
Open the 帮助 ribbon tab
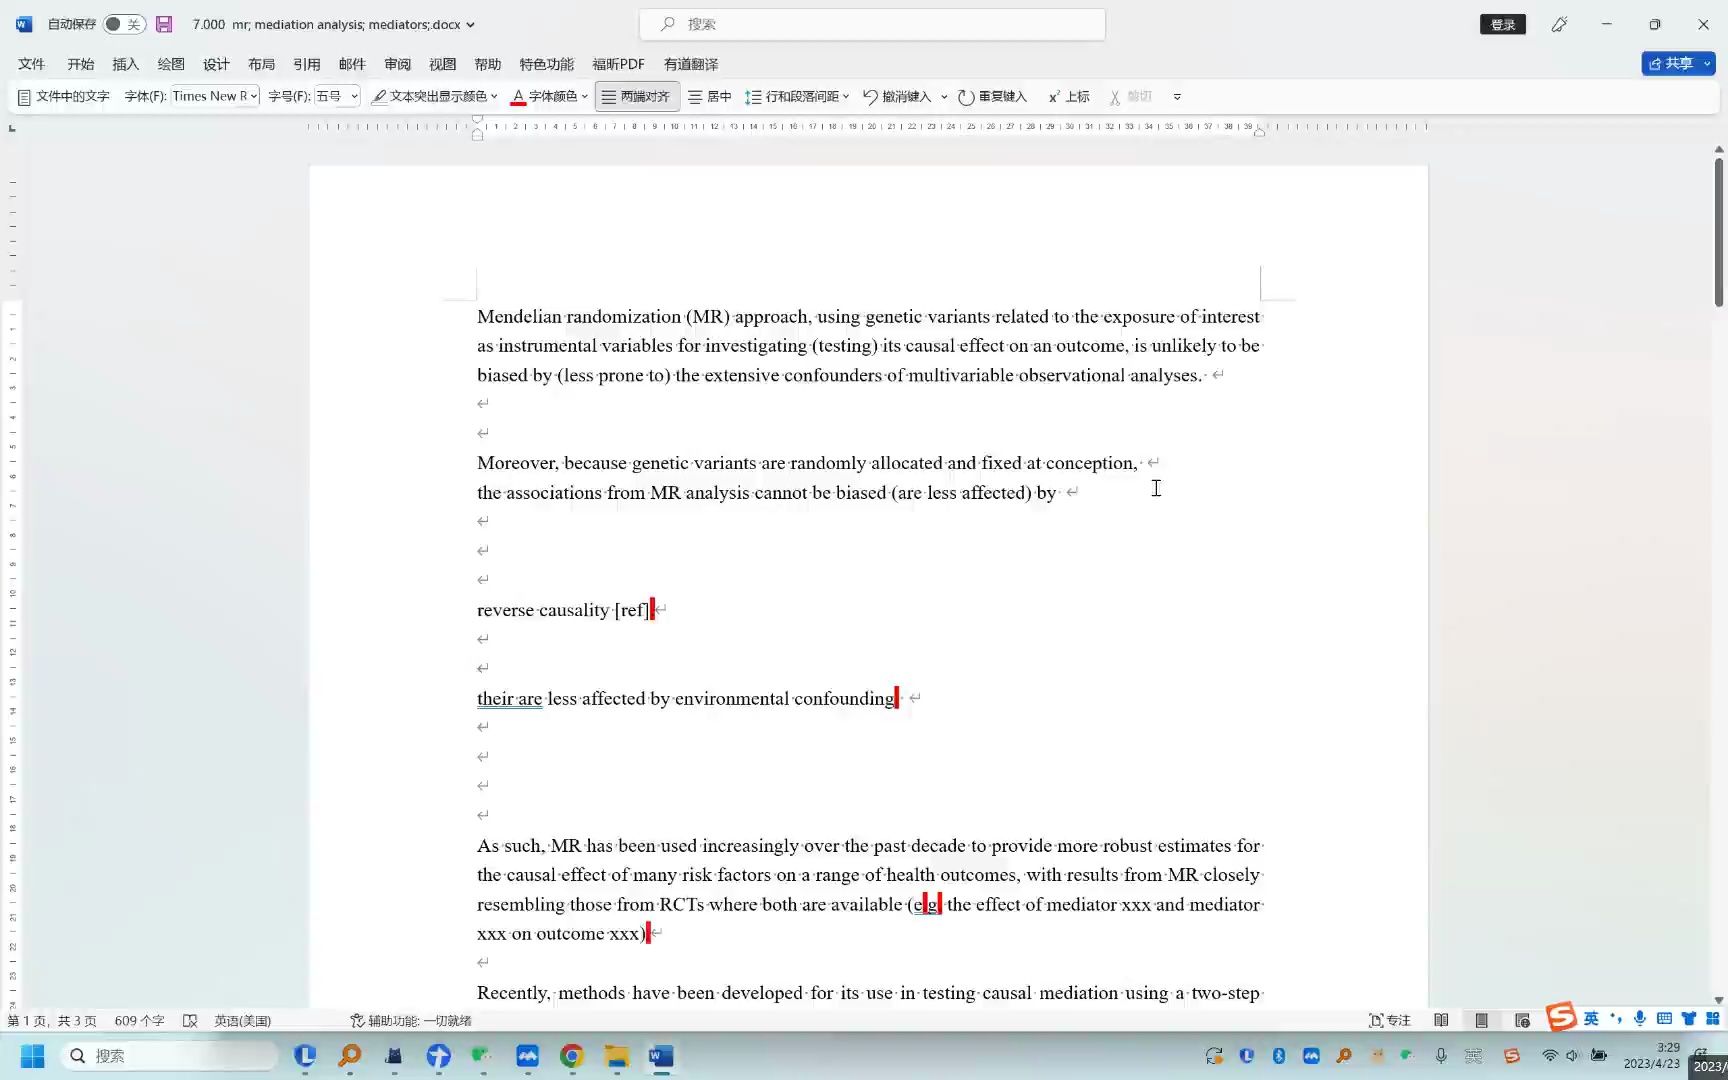coord(488,64)
